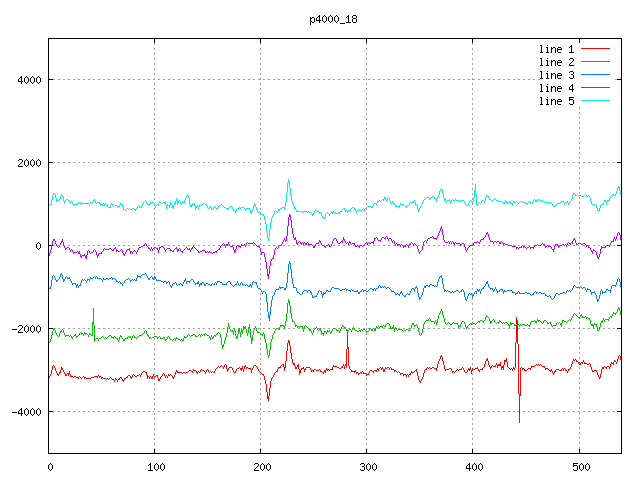The image size is (640, 480).
Task: Click the y-axis label 2000
Action: [29, 163]
